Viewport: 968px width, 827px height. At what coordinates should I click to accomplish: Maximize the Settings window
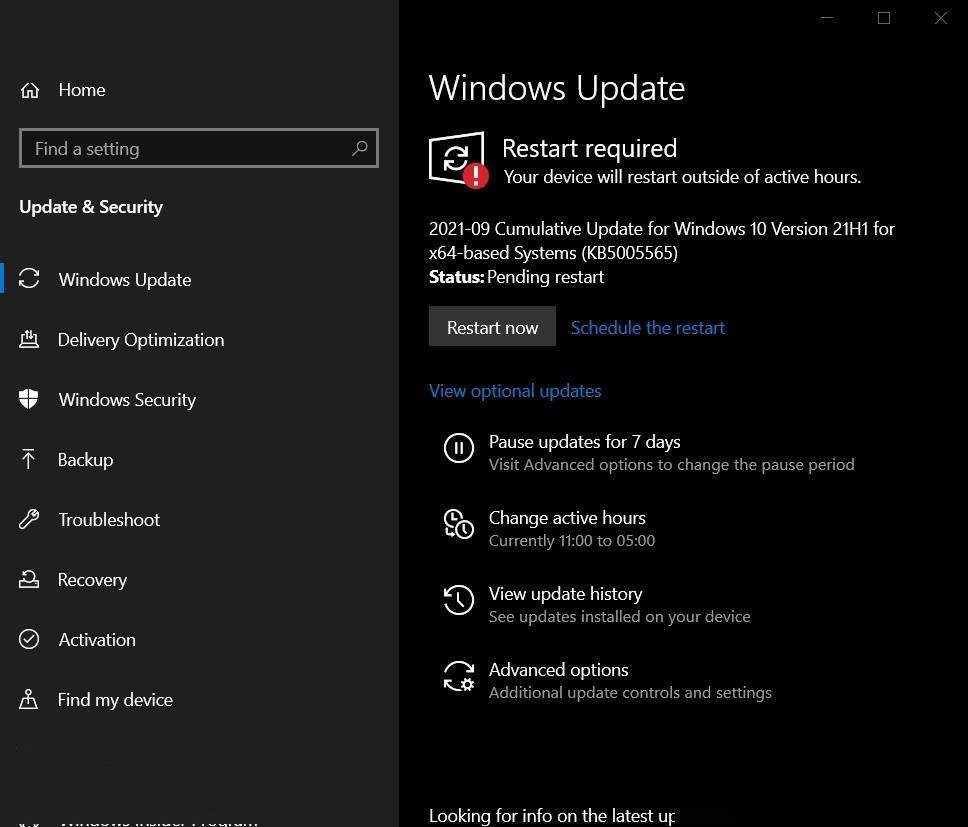pos(883,18)
